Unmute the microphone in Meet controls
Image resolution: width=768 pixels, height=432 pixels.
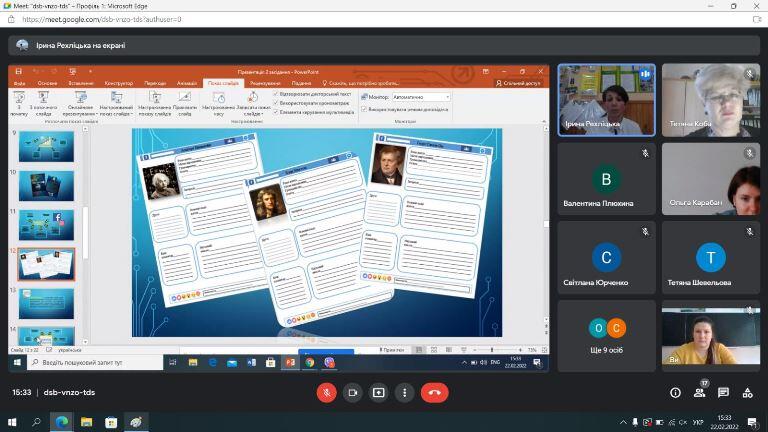tap(326, 393)
